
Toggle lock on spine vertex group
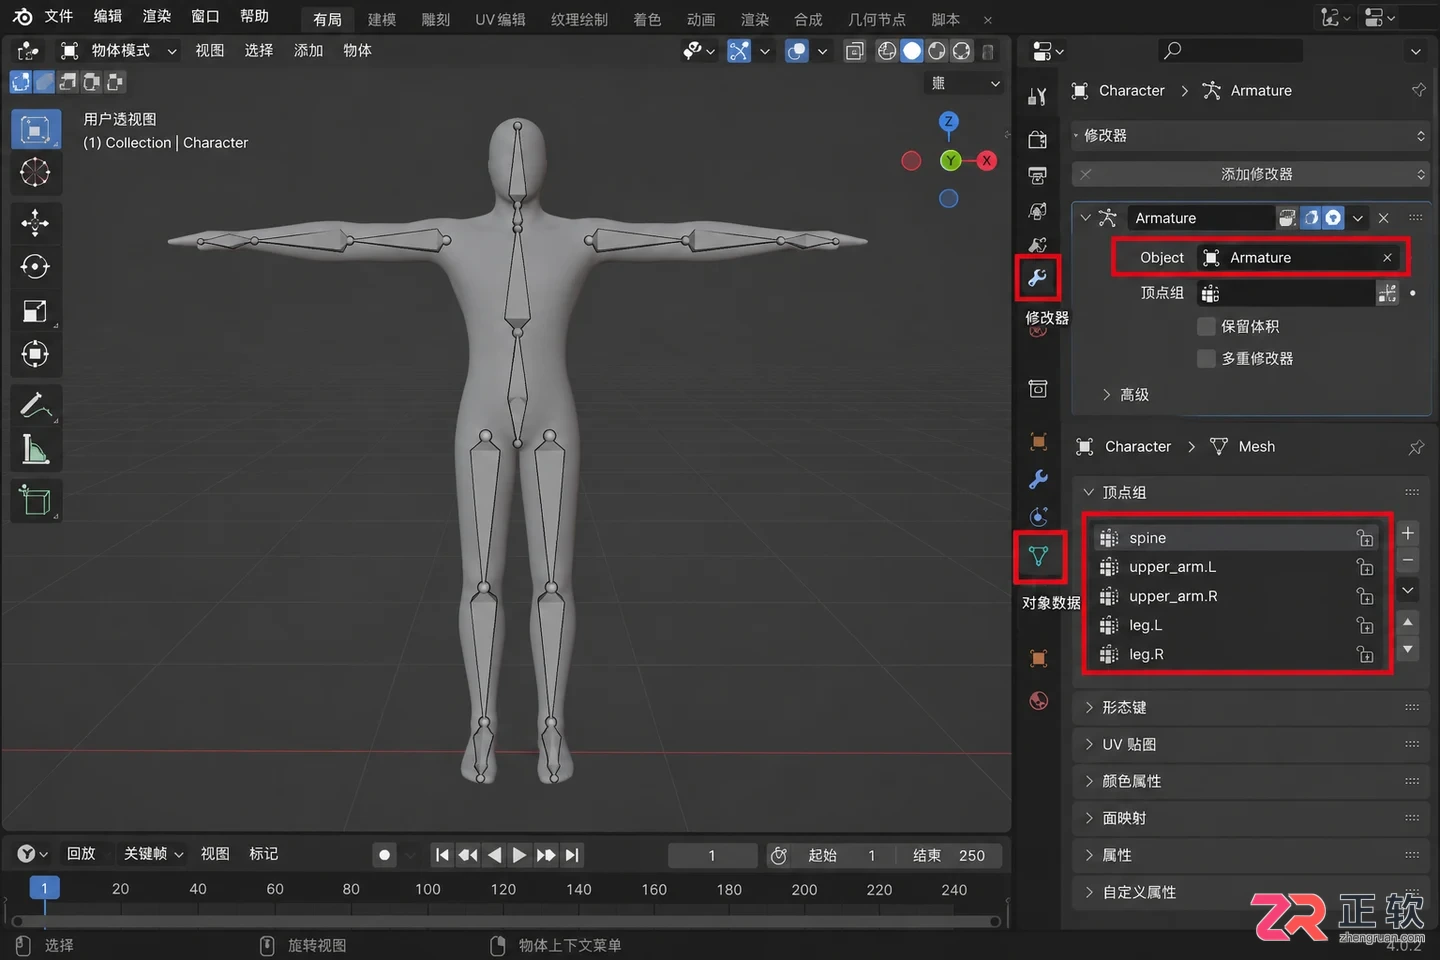[1365, 538]
